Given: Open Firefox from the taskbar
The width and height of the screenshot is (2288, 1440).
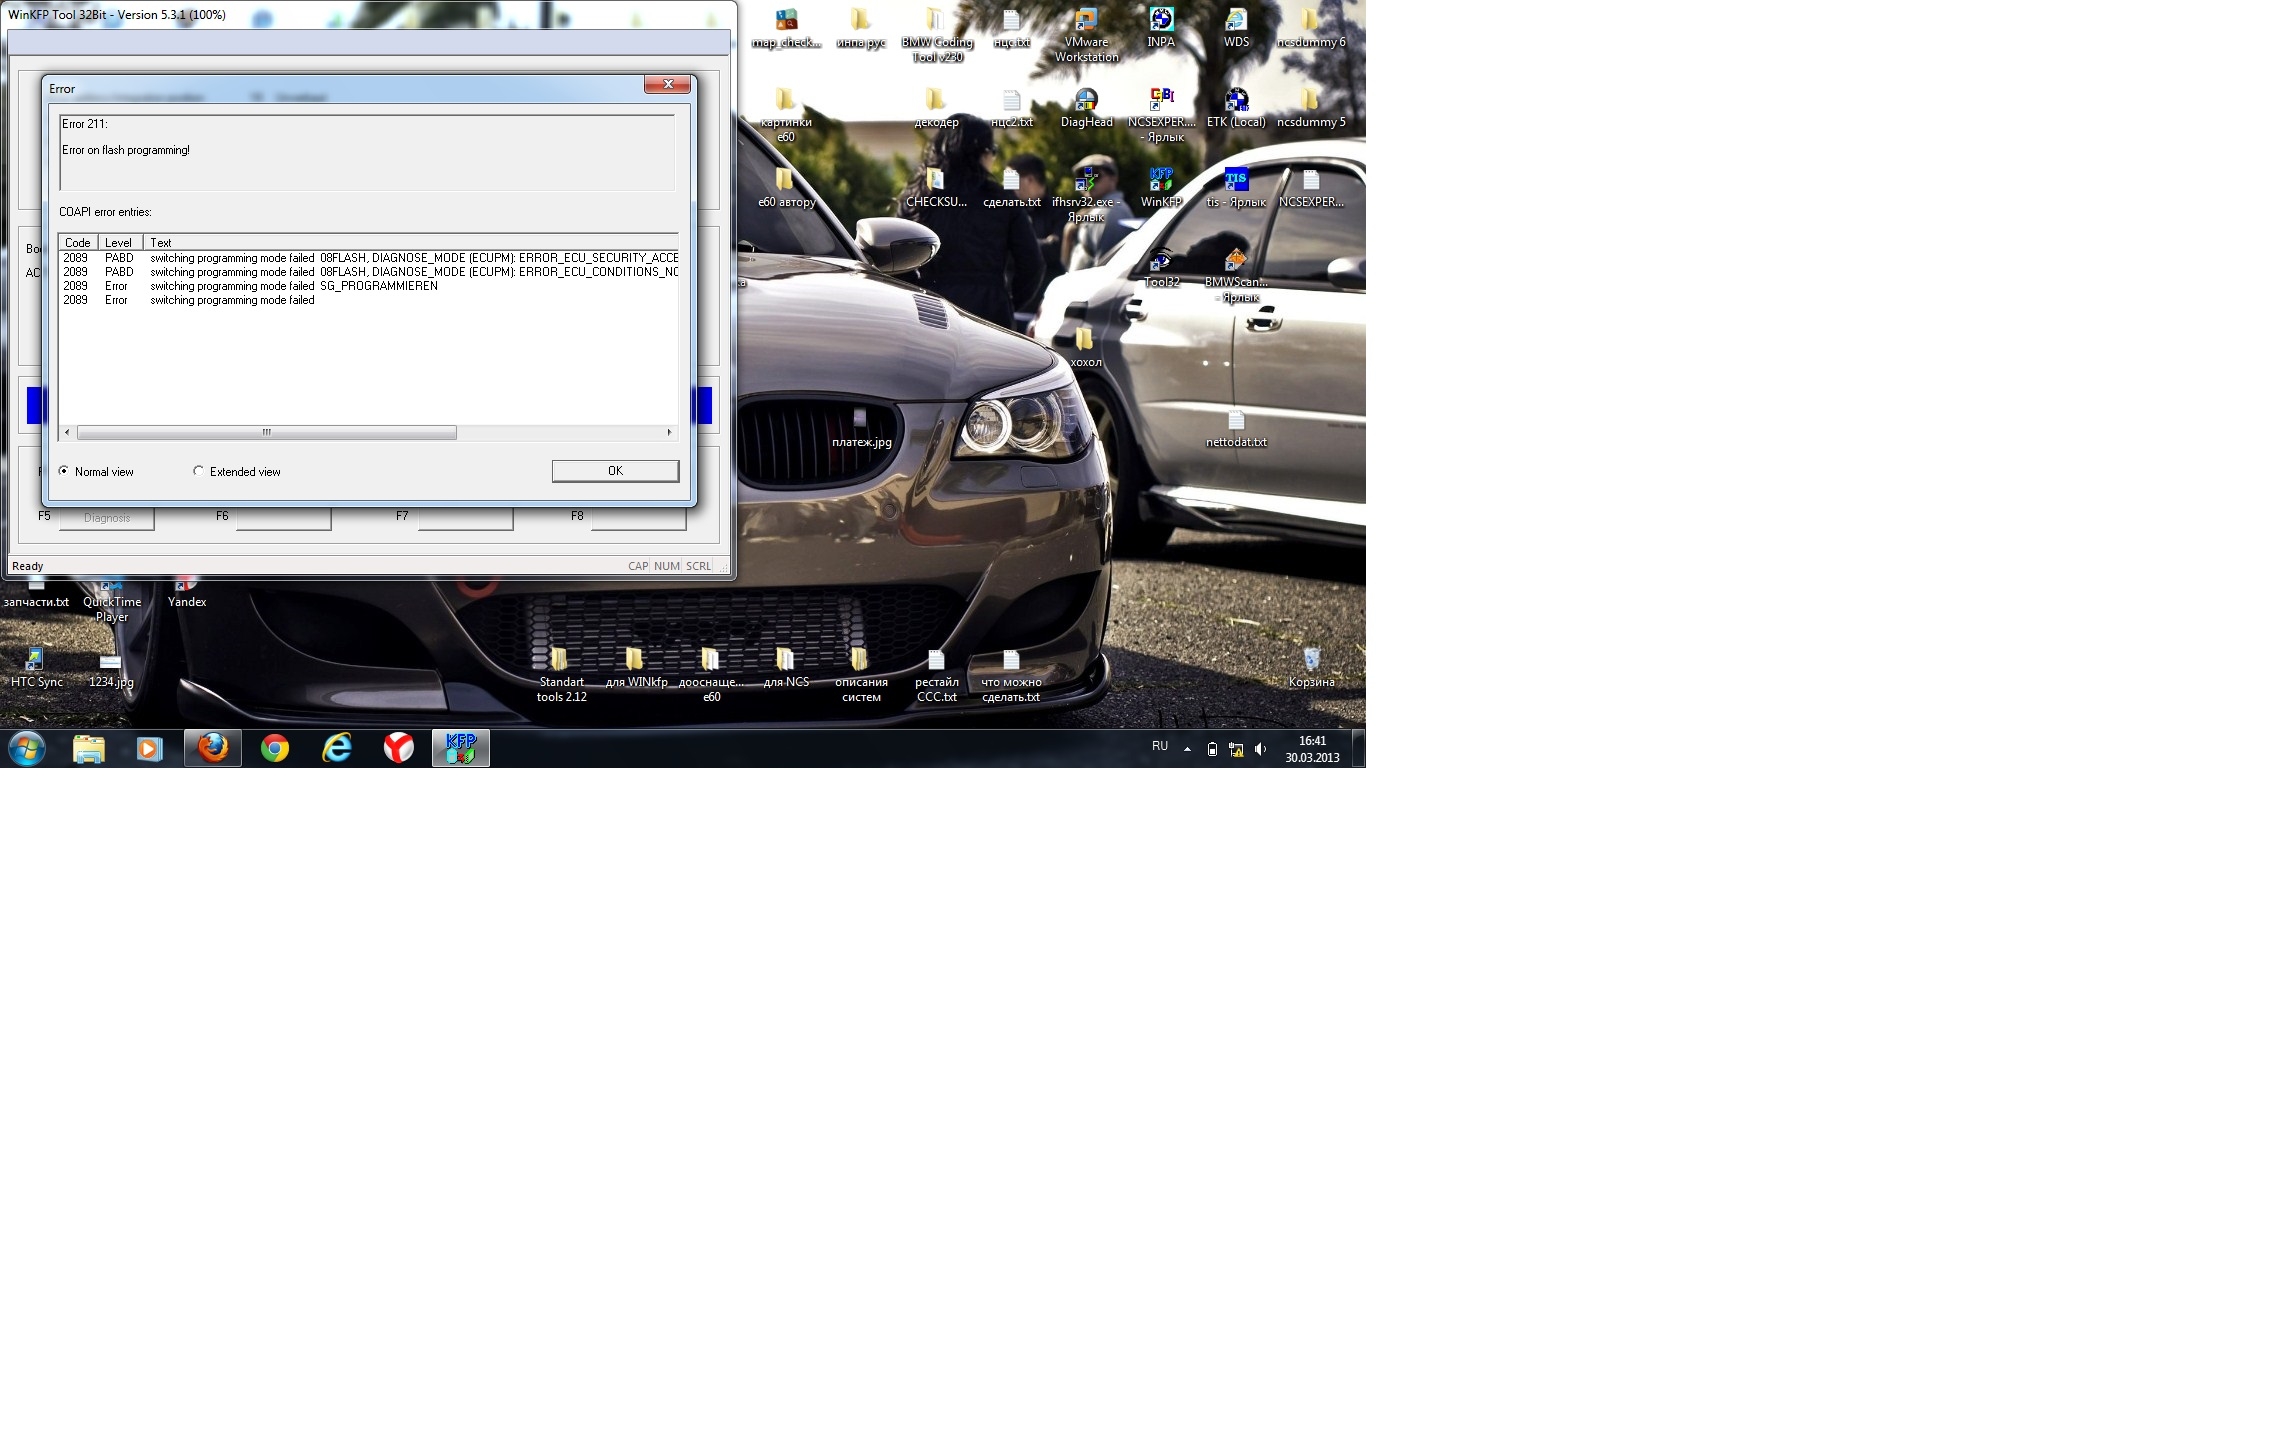Looking at the screenshot, I should (213, 748).
